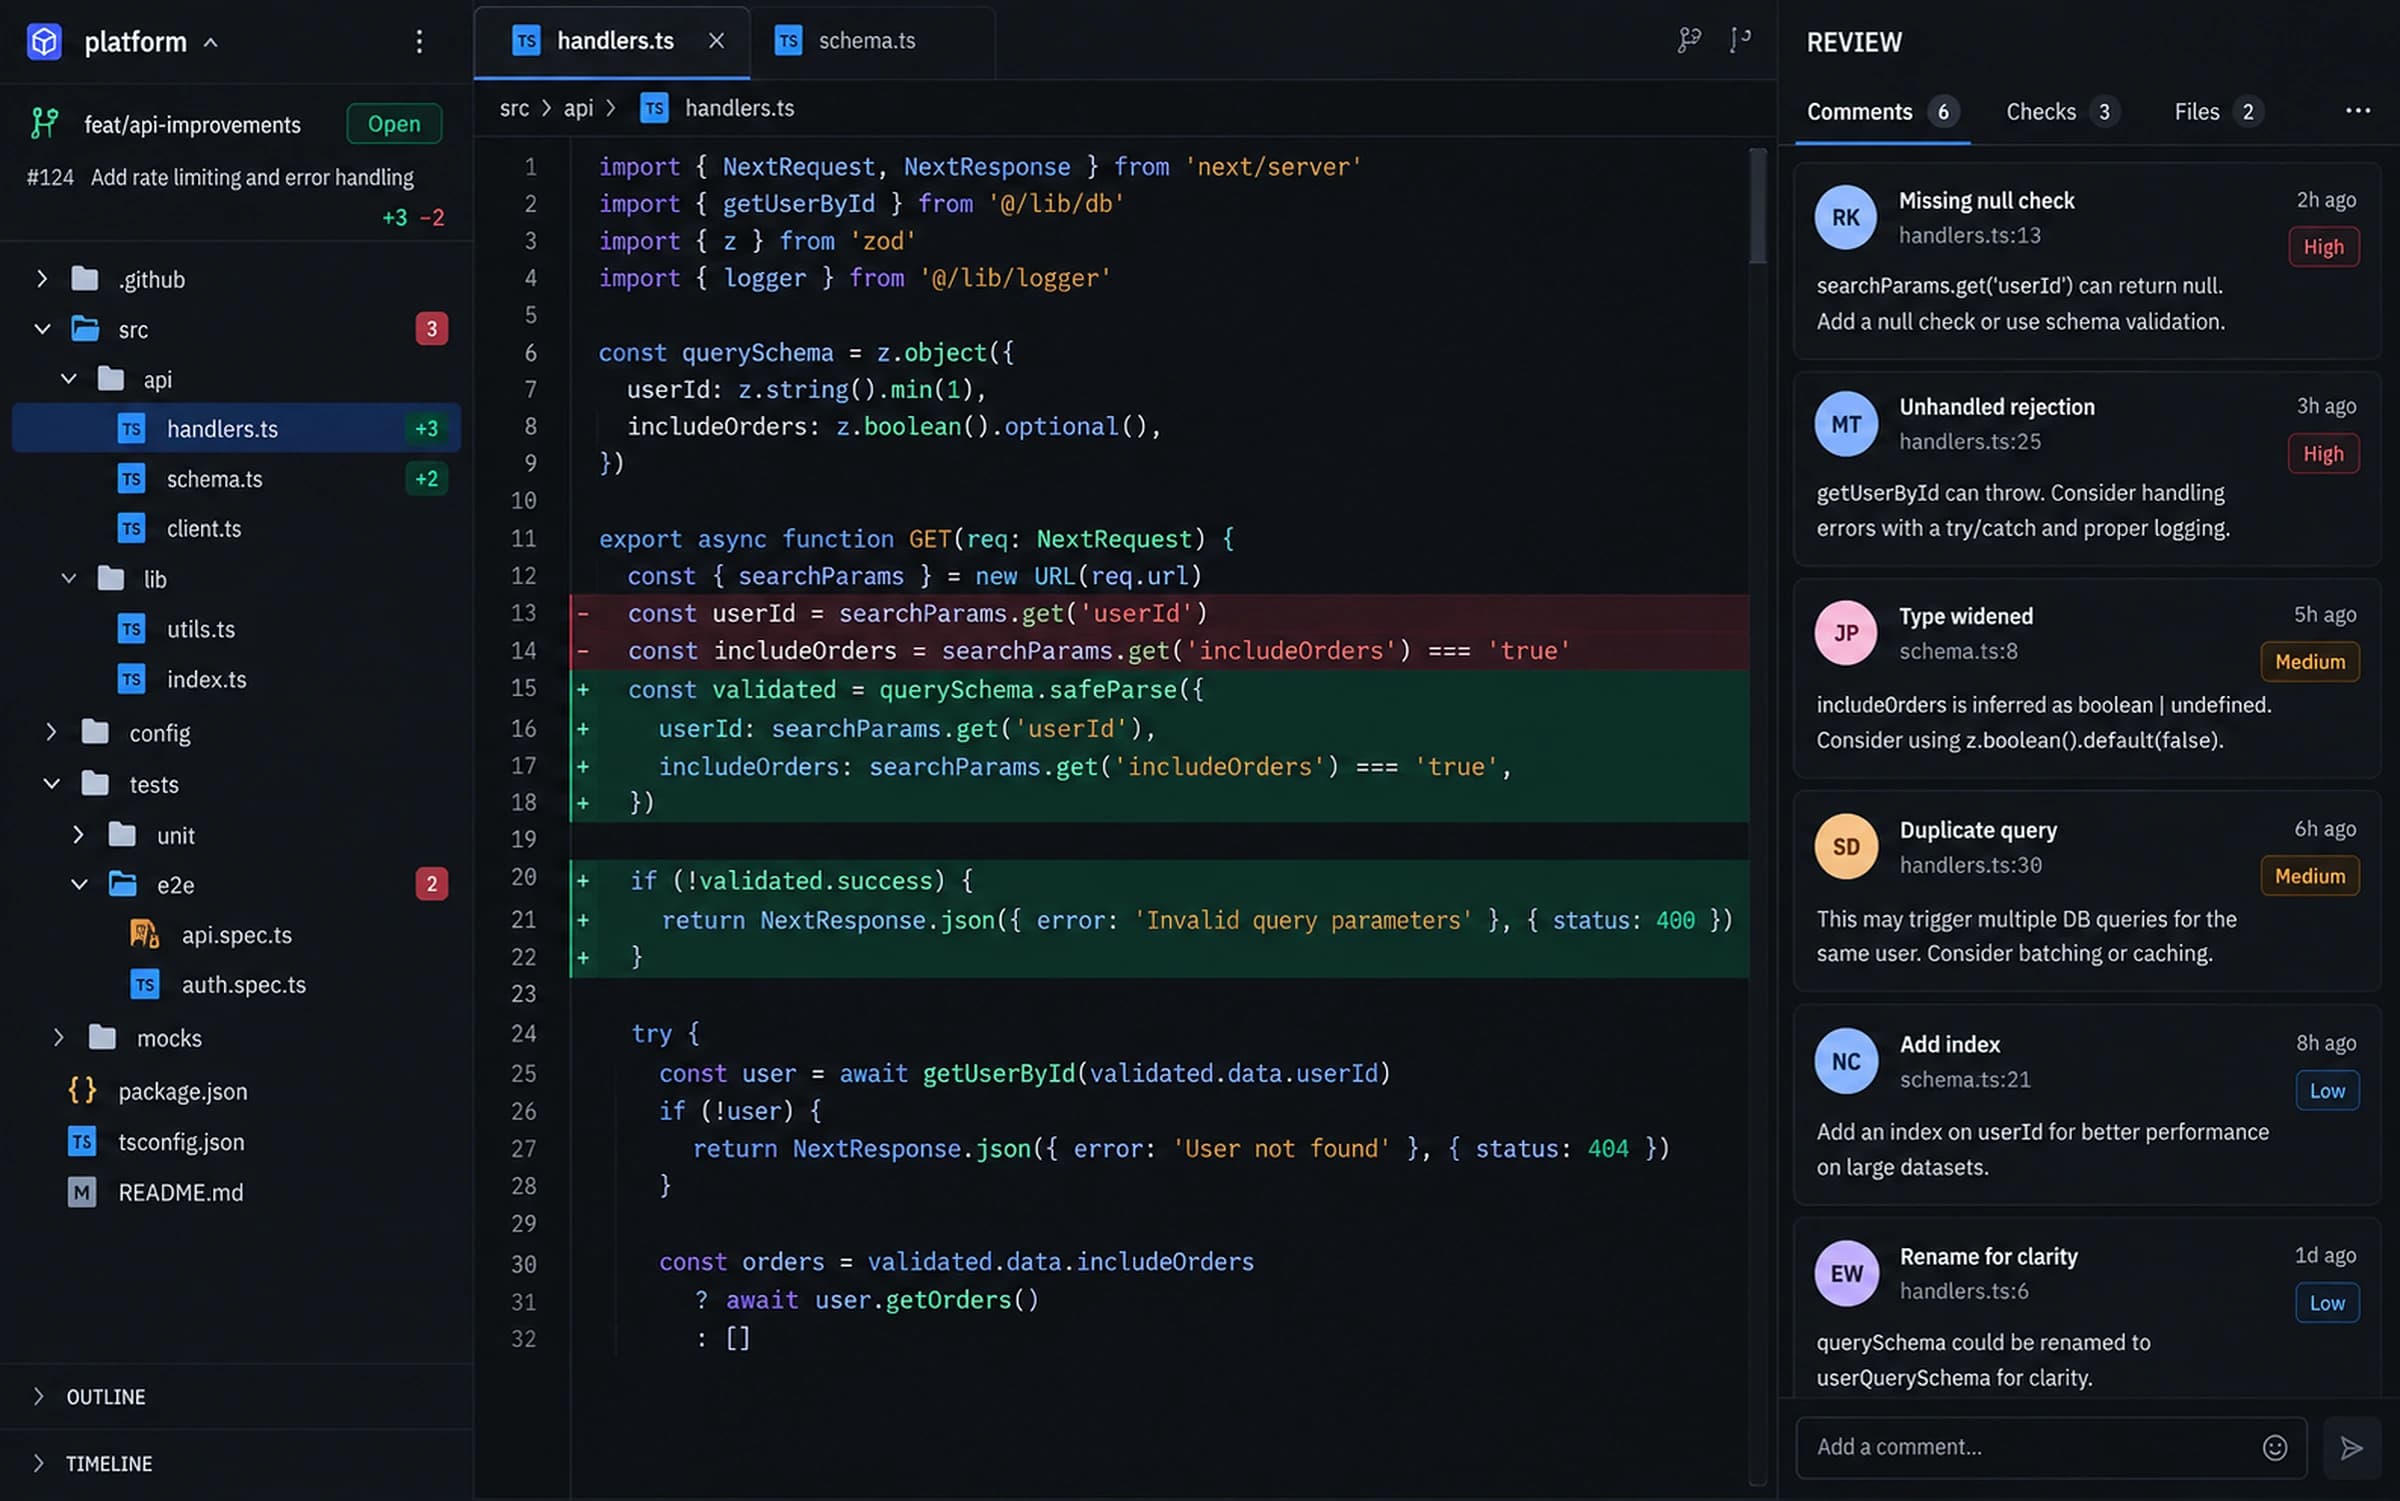Screen dimensions: 2400x1501
Task: Open the Review panel more options menu
Action: coord(2357,110)
